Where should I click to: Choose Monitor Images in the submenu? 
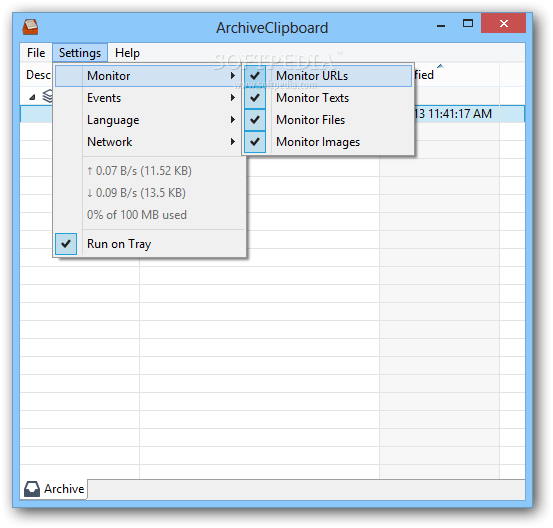[328, 142]
